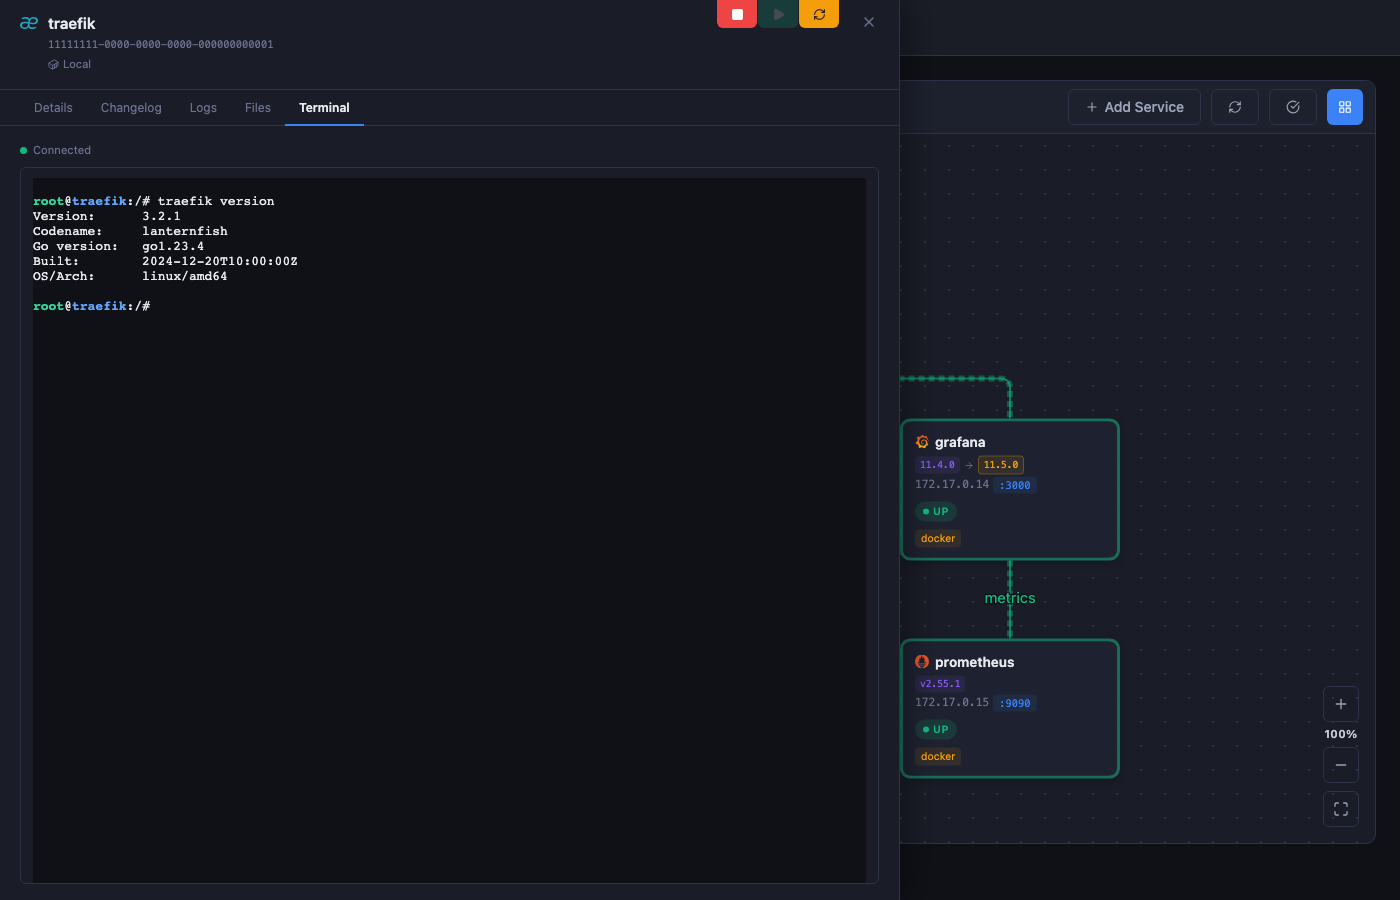This screenshot has width=1400, height=900.
Task: Click the green start play button
Action: pyautogui.click(x=778, y=14)
